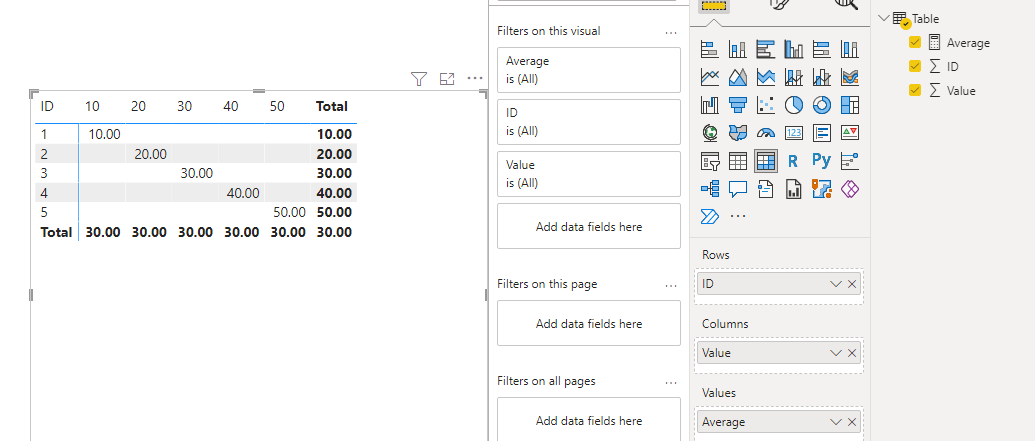Open the Analytics magnifier tab
The image size is (1035, 441).
pos(846,5)
